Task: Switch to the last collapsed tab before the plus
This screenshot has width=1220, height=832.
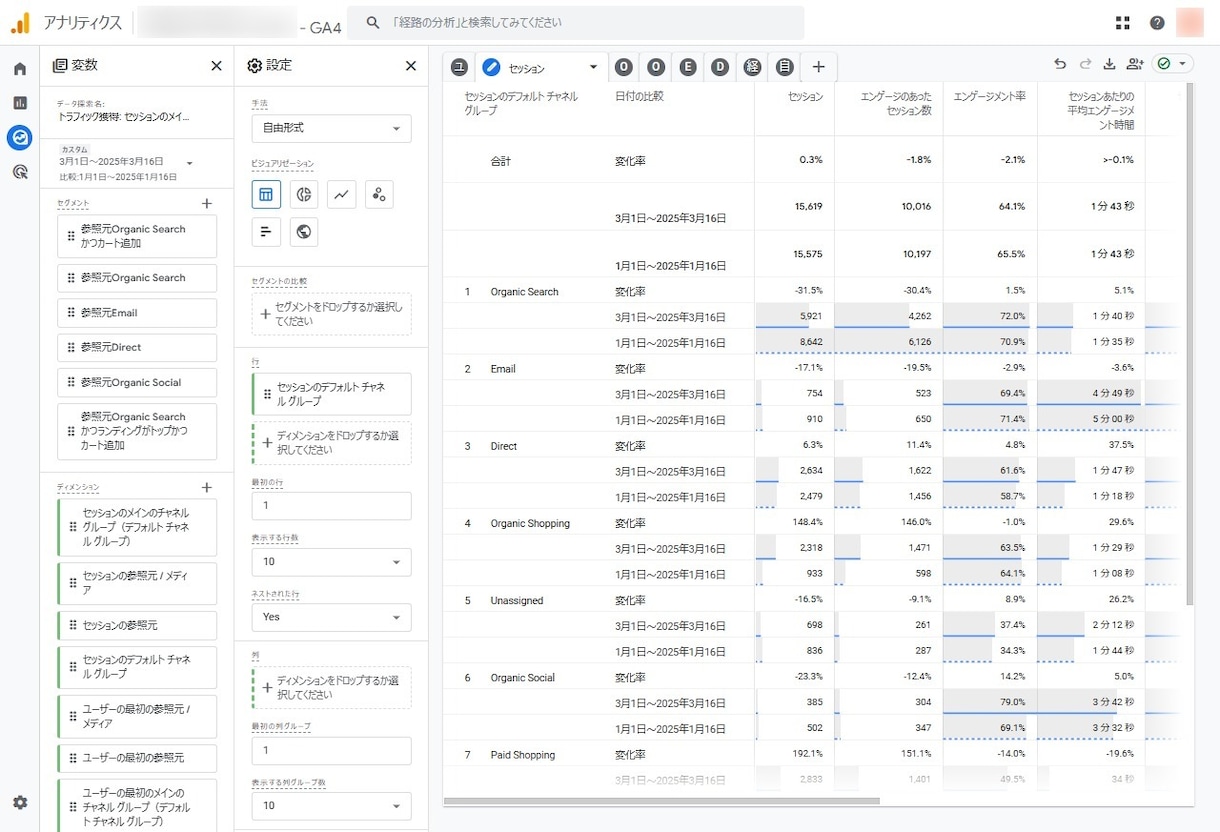Action: [785, 67]
